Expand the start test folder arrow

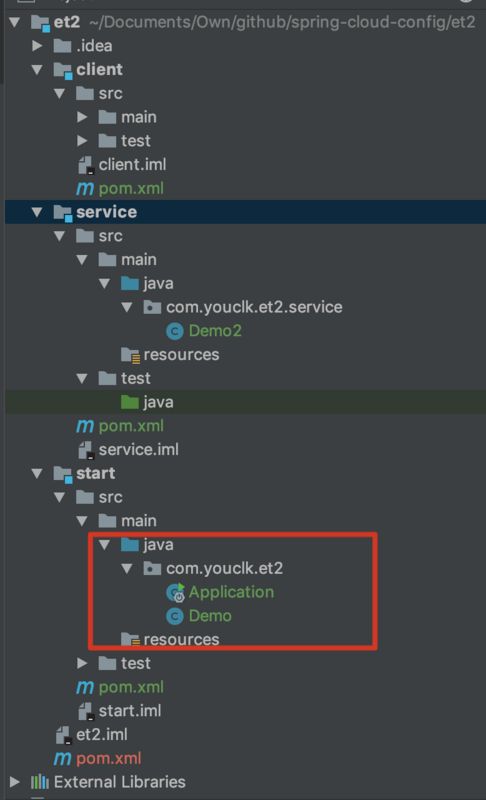[82, 663]
